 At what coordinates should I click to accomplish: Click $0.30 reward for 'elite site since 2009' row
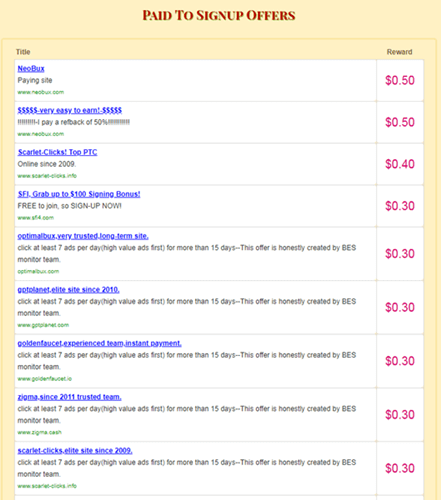[x=400, y=468]
